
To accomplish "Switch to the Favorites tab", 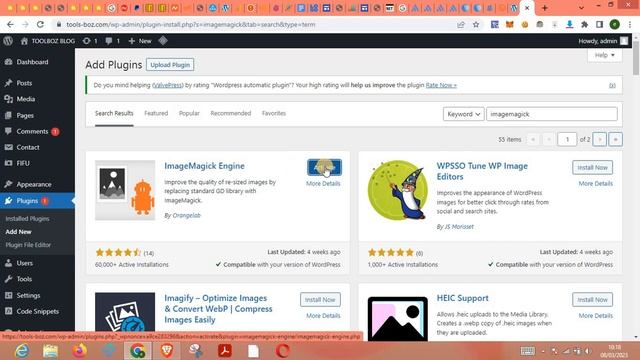I will 274,113.
